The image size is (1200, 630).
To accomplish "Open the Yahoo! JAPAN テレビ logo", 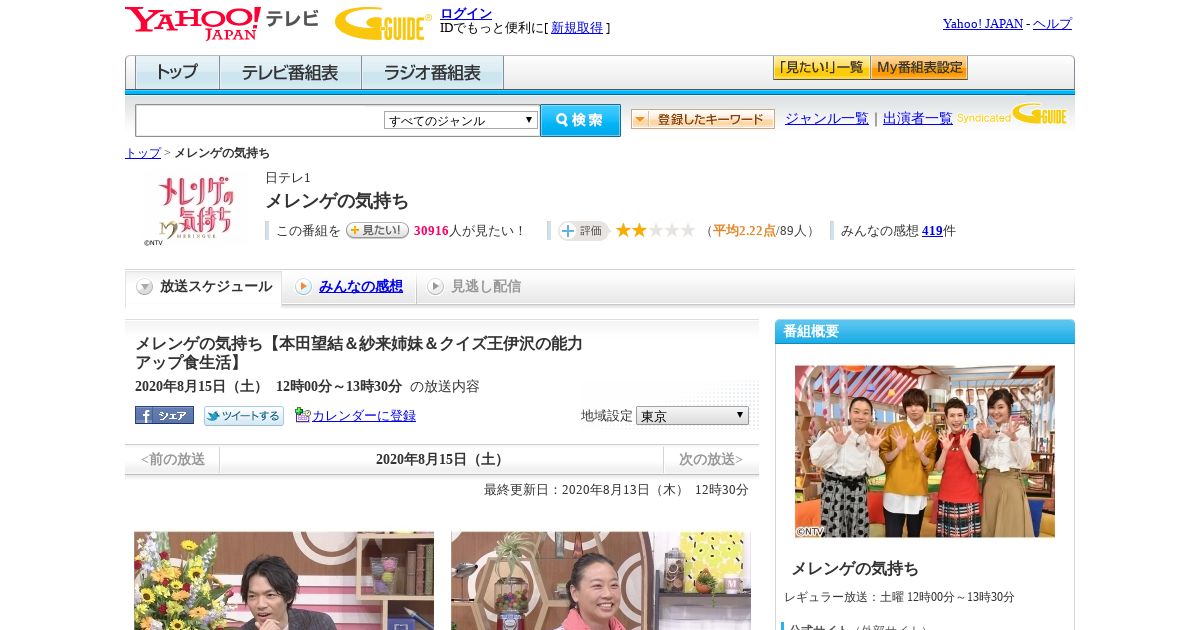I will pyautogui.click(x=222, y=23).
